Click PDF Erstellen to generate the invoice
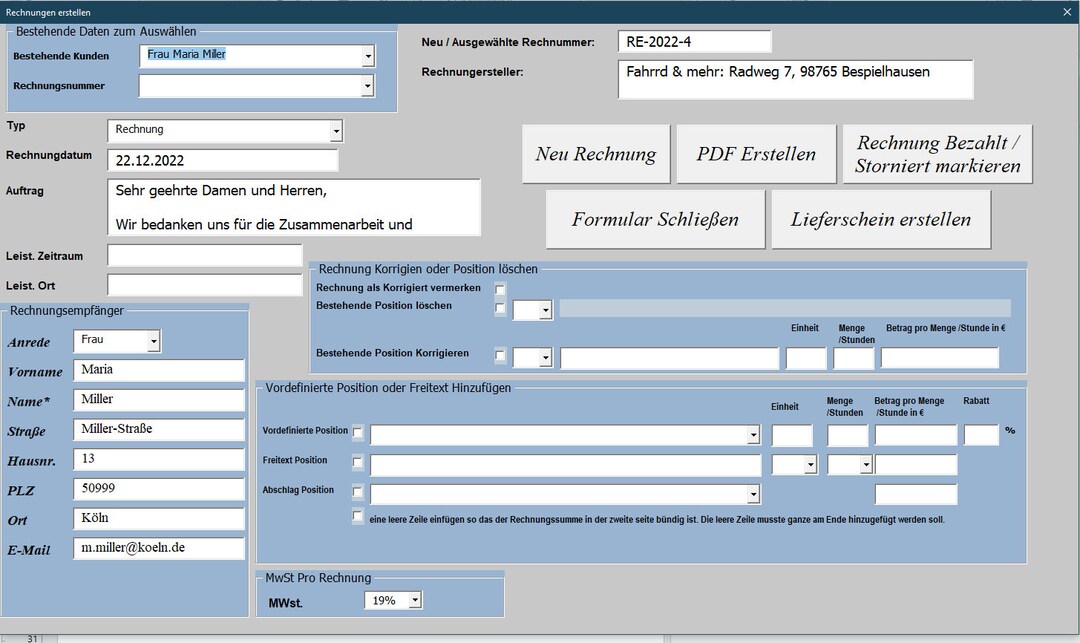1080x643 pixels. pos(756,153)
